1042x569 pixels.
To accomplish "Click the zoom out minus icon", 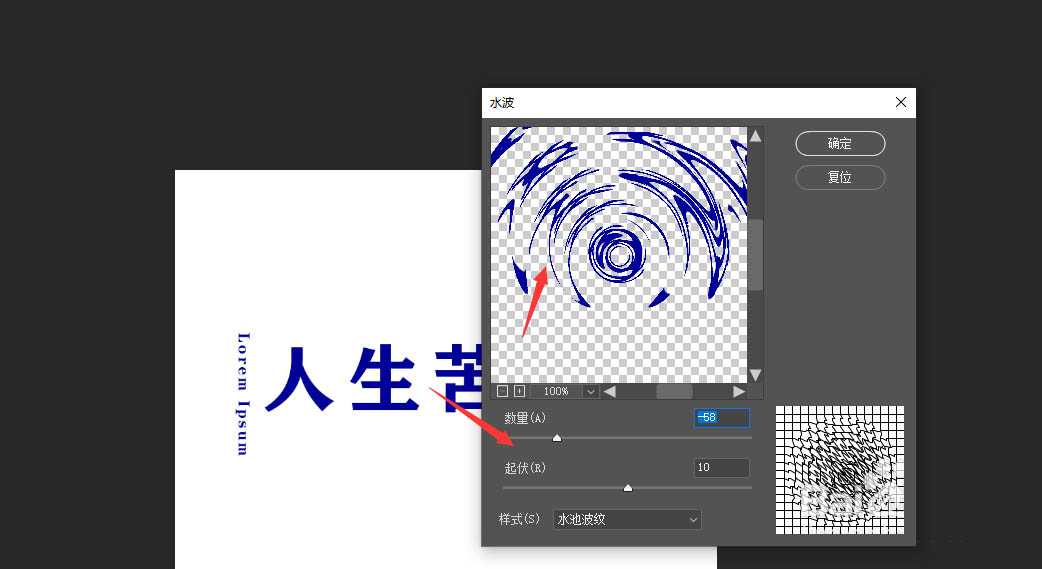I will click(503, 391).
